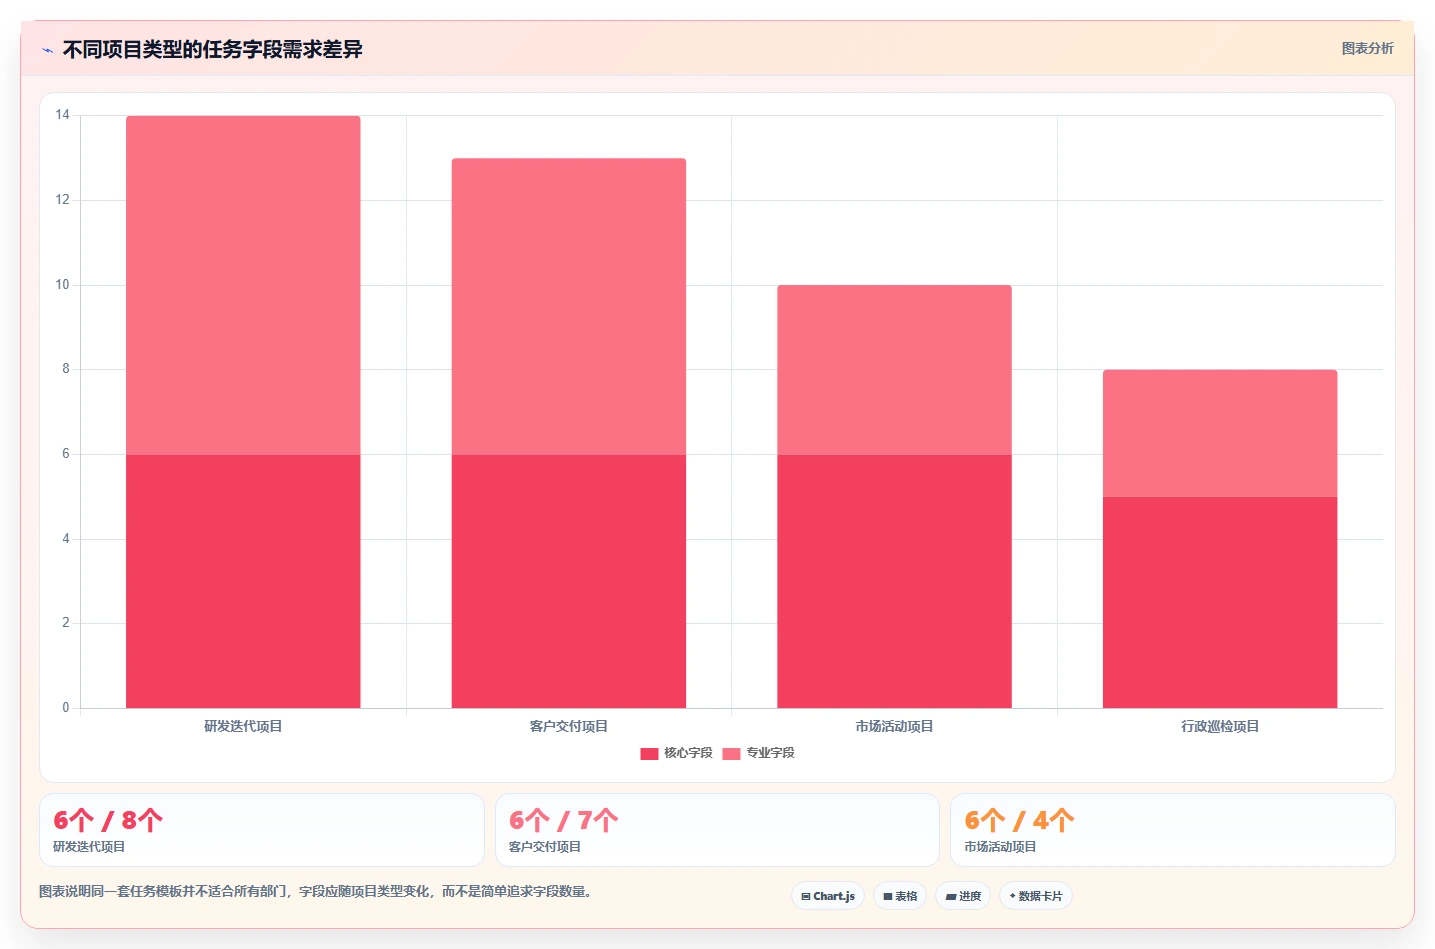Viewport: 1435px width, 949px height.
Task: Click the 客户交付项目 core-field dark bar segment
Action: tap(569, 581)
